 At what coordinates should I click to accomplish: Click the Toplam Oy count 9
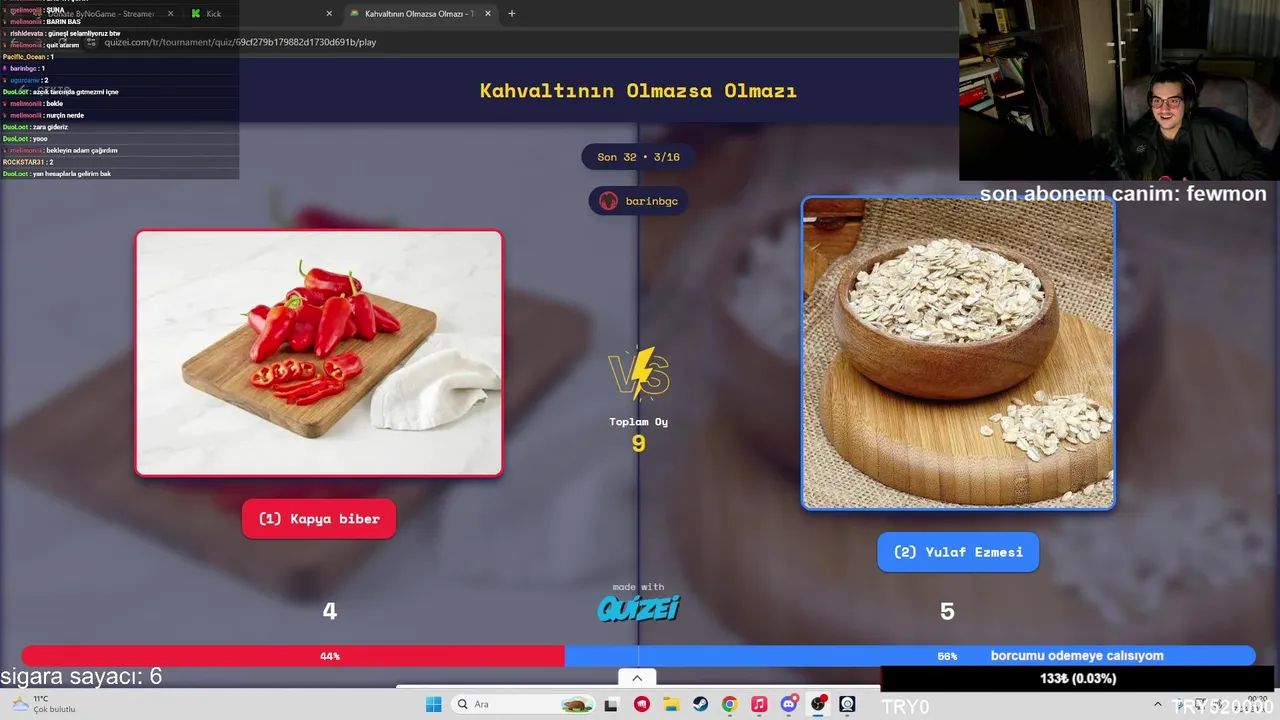[x=638, y=443]
